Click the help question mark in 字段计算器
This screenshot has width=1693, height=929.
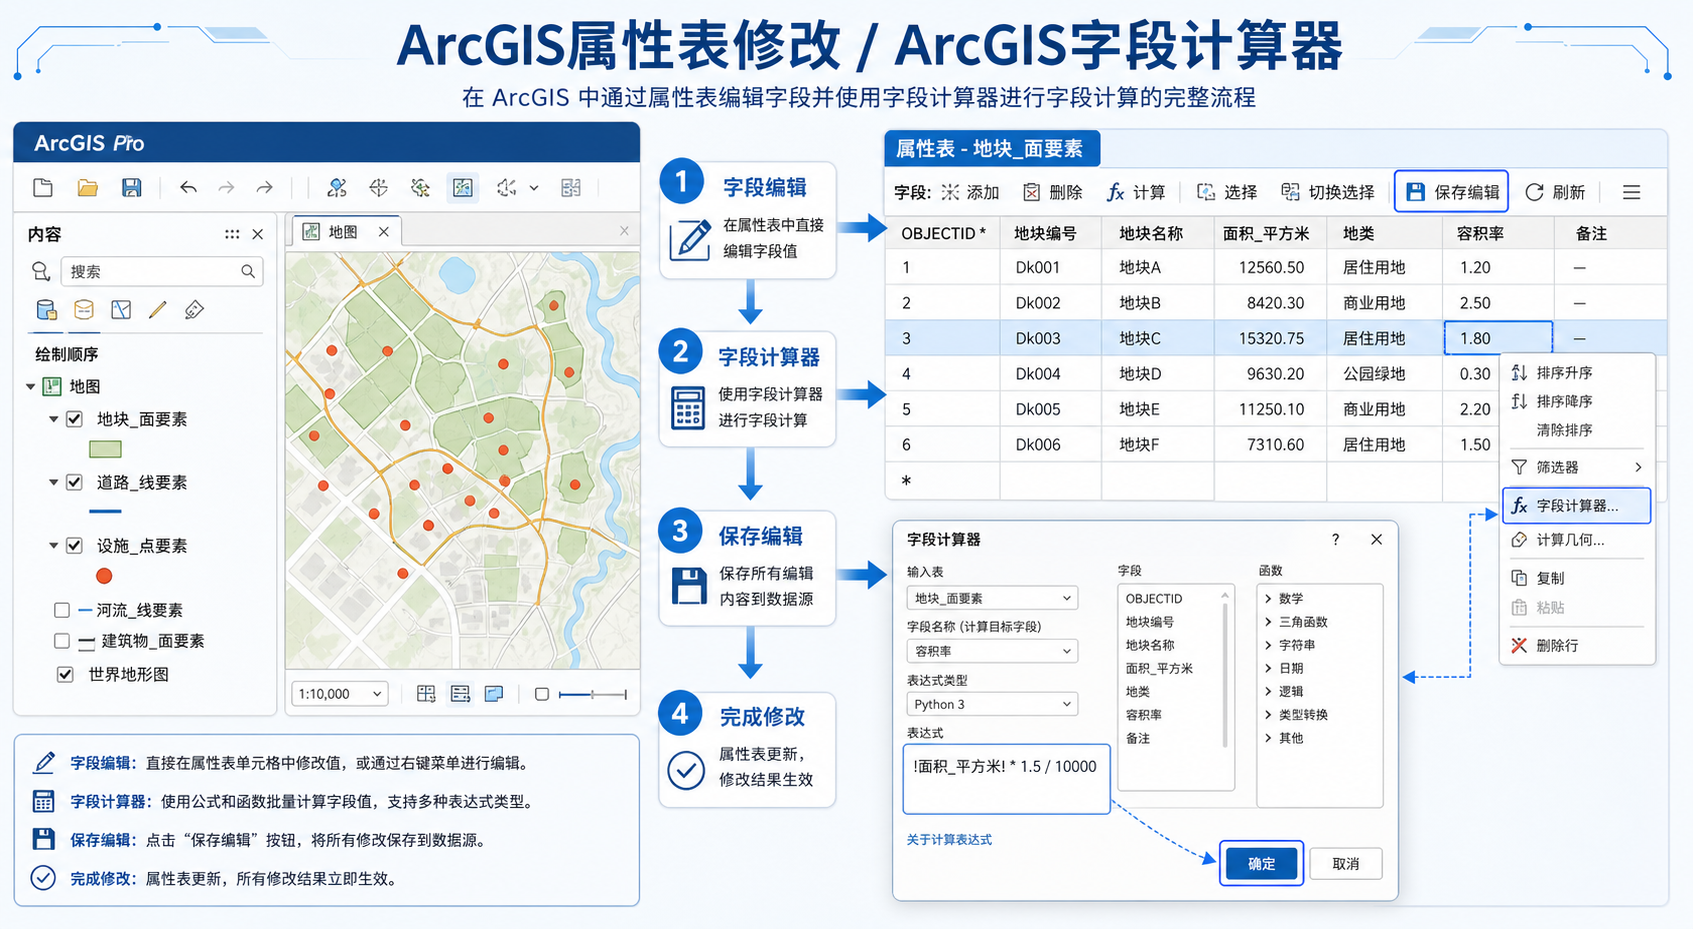pyautogui.click(x=1335, y=540)
